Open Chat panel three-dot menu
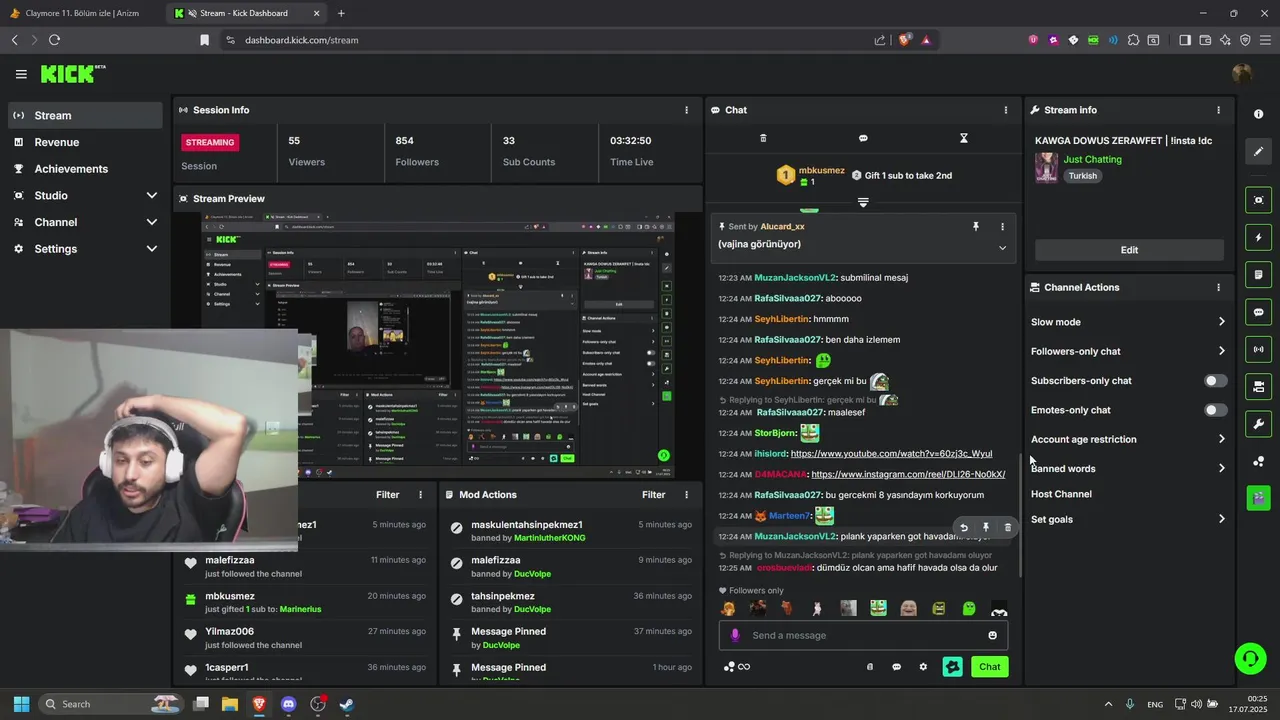Image resolution: width=1280 pixels, height=720 pixels. click(1006, 110)
